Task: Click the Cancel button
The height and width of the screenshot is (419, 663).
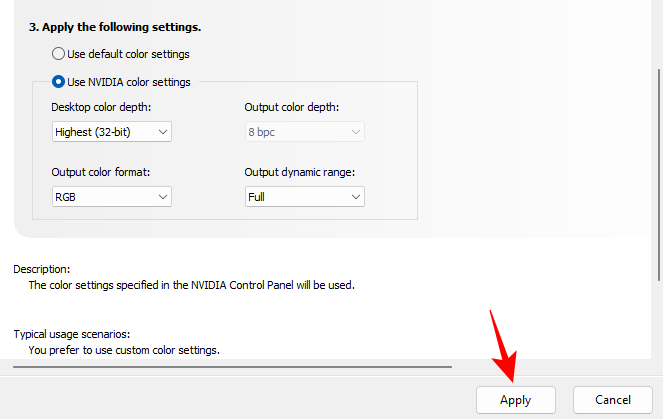Action: point(613,399)
